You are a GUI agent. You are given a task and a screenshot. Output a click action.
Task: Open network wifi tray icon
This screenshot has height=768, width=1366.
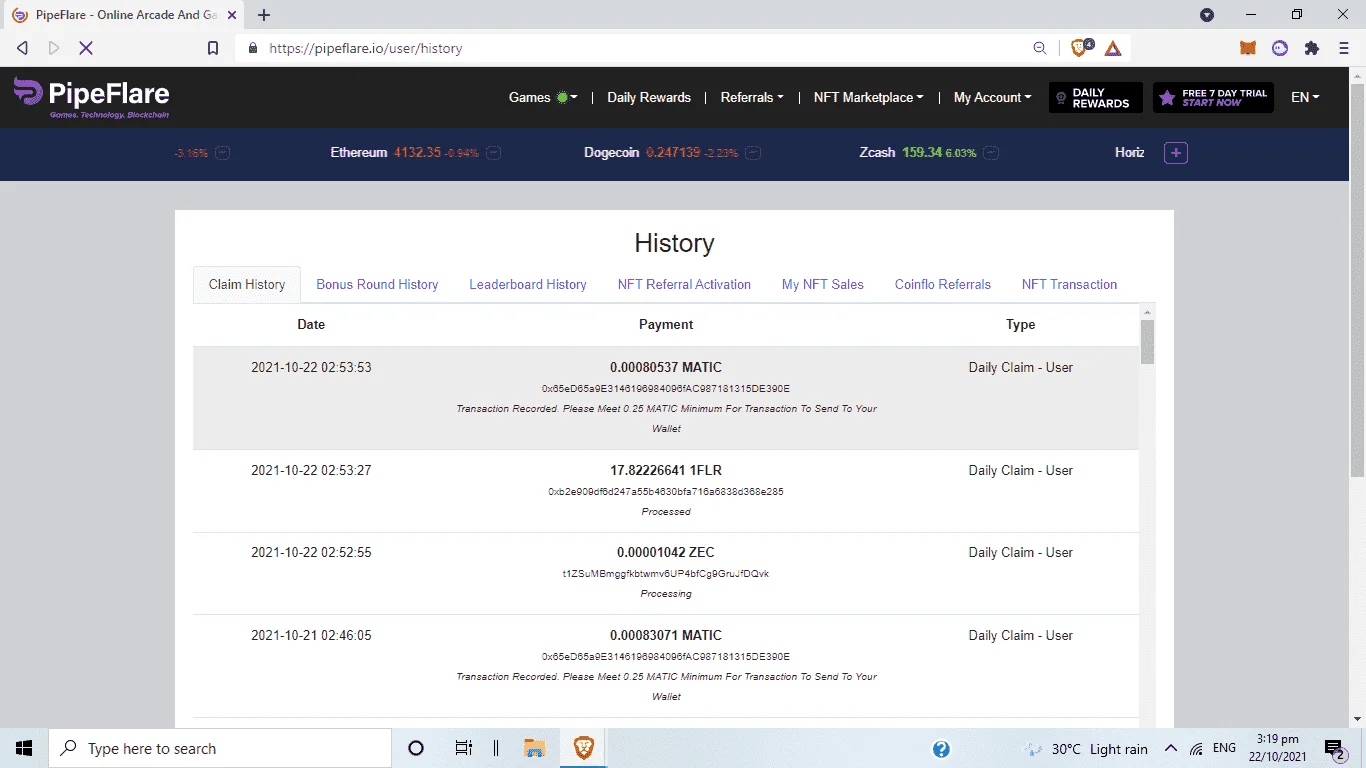click(x=1196, y=749)
